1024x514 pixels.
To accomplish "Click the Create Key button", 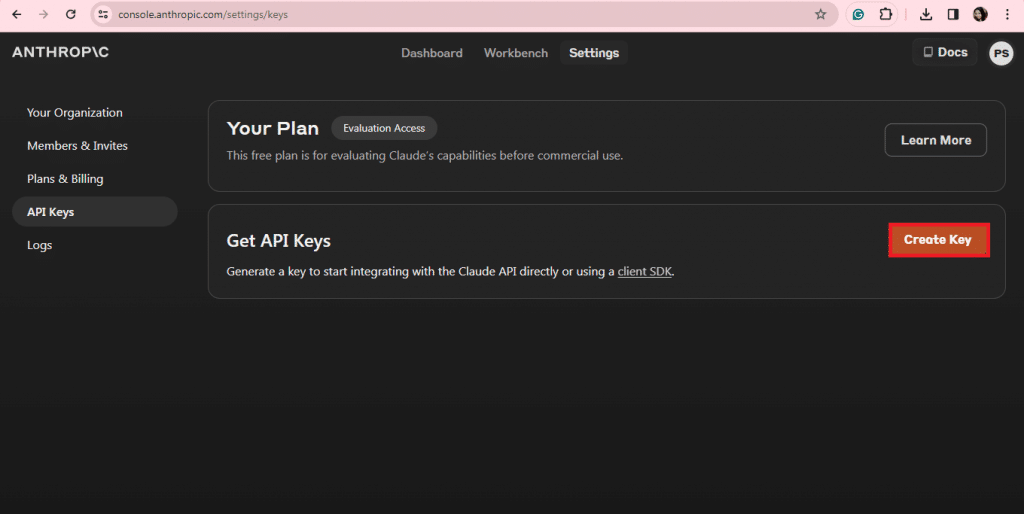I will 938,240.
